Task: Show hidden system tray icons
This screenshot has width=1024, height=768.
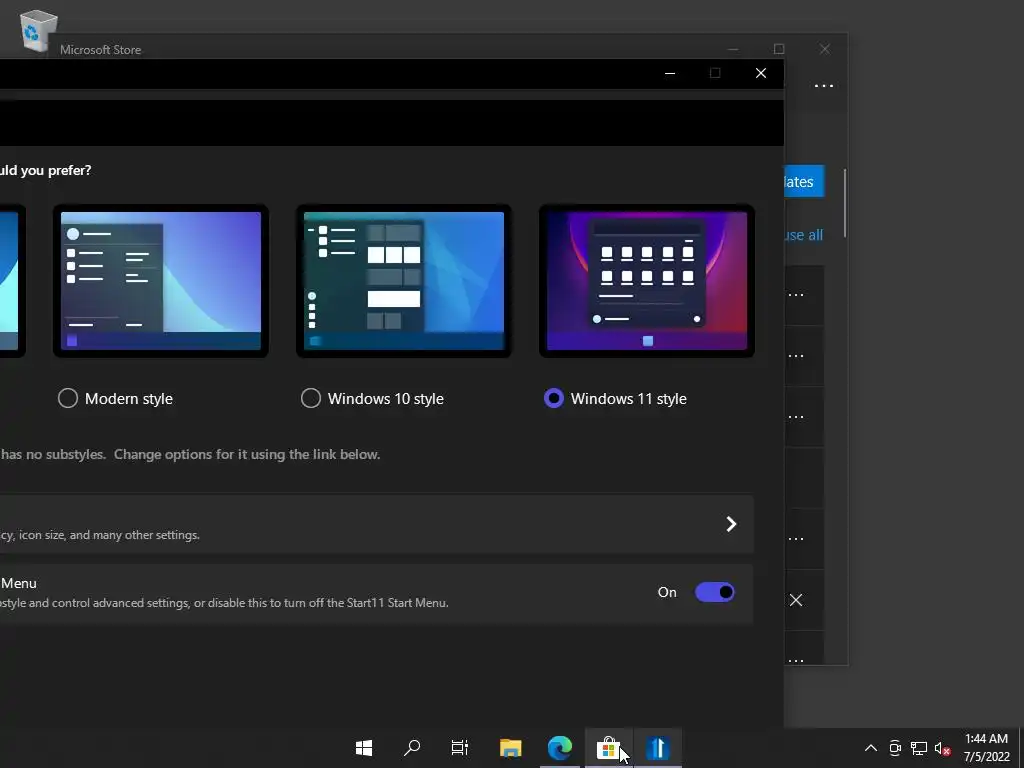Action: point(871,748)
